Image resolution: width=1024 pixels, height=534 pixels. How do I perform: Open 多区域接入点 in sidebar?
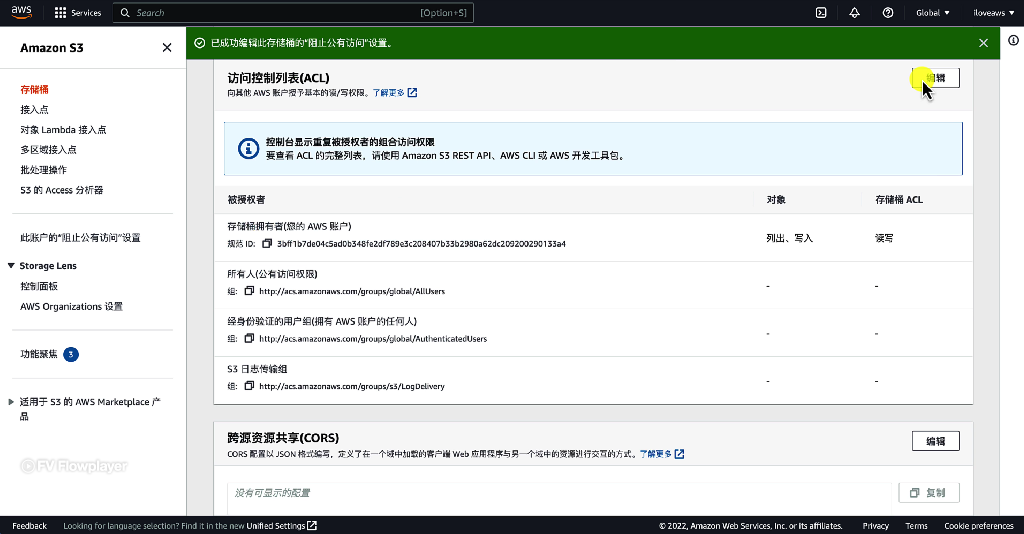tap(48, 149)
